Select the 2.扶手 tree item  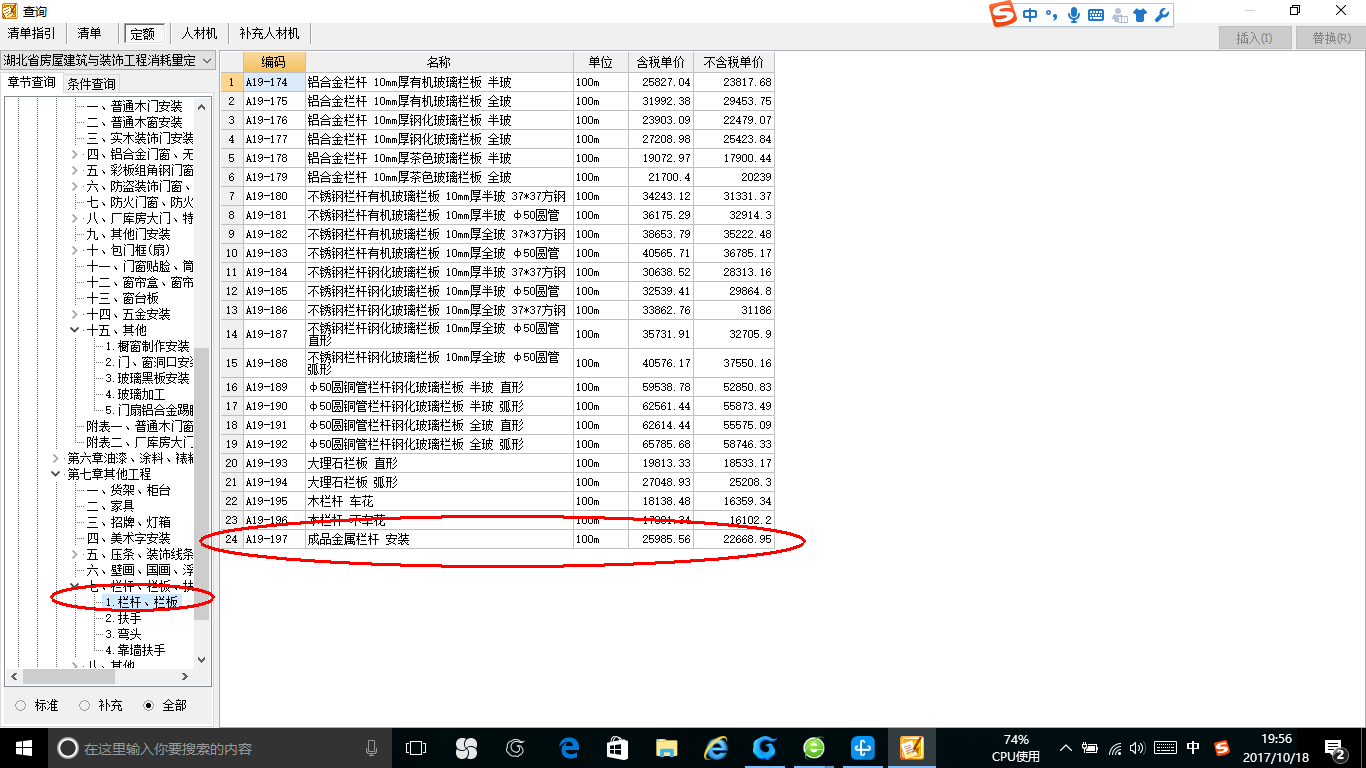[x=123, y=618]
